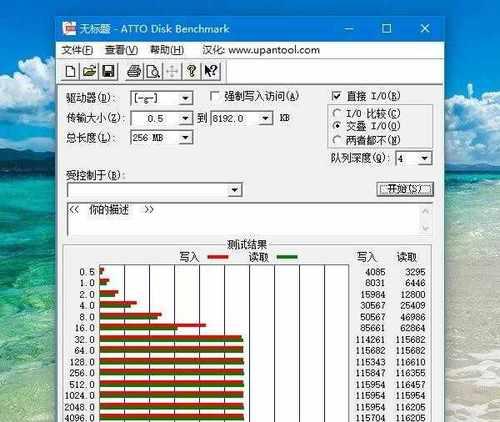
Task: Click the 开始(S) start button
Action: pyautogui.click(x=405, y=189)
